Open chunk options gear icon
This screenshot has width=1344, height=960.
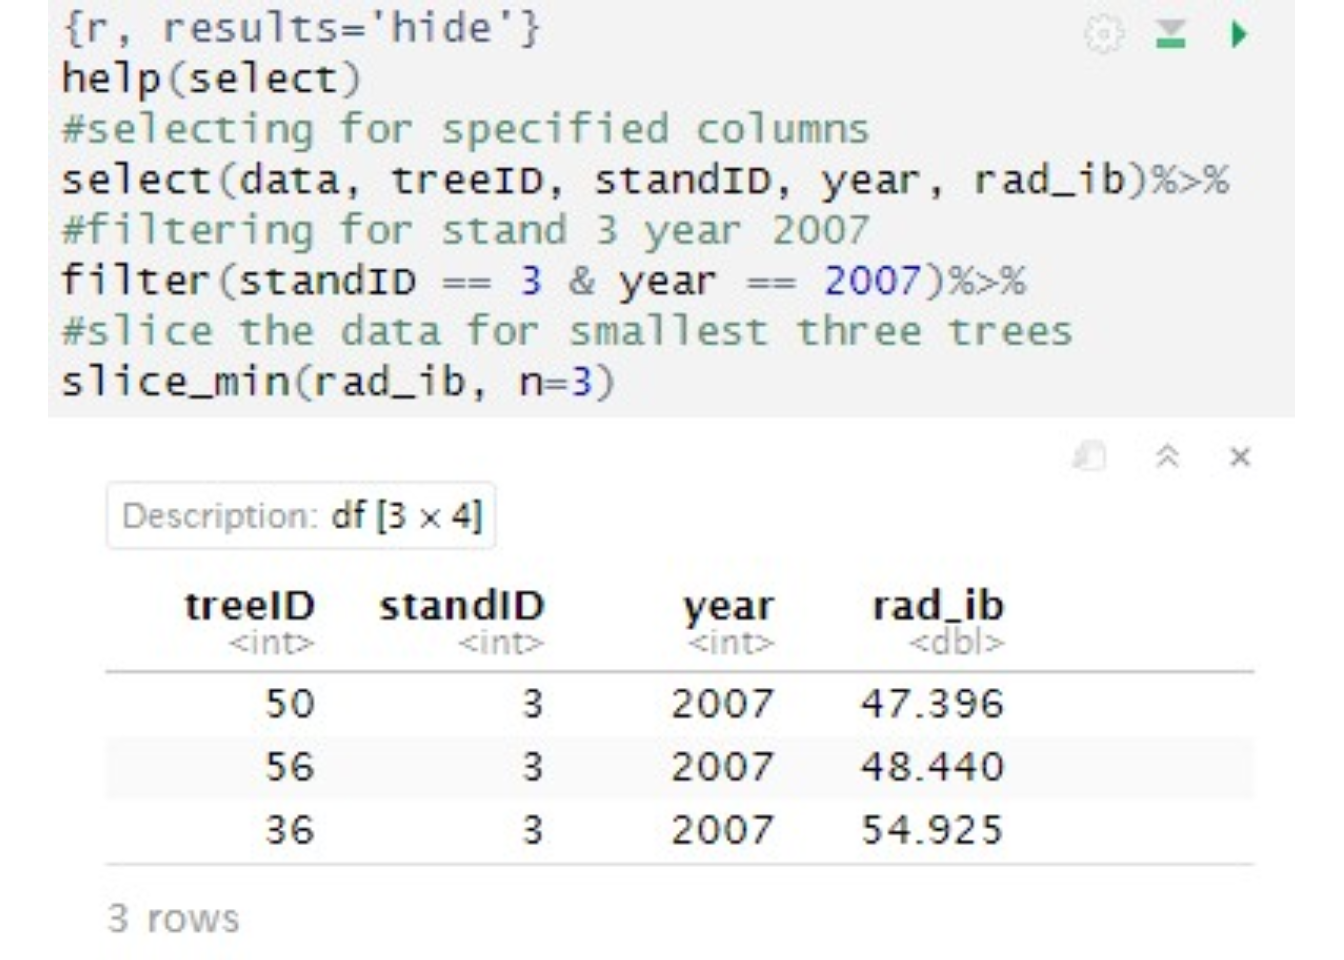1104,35
